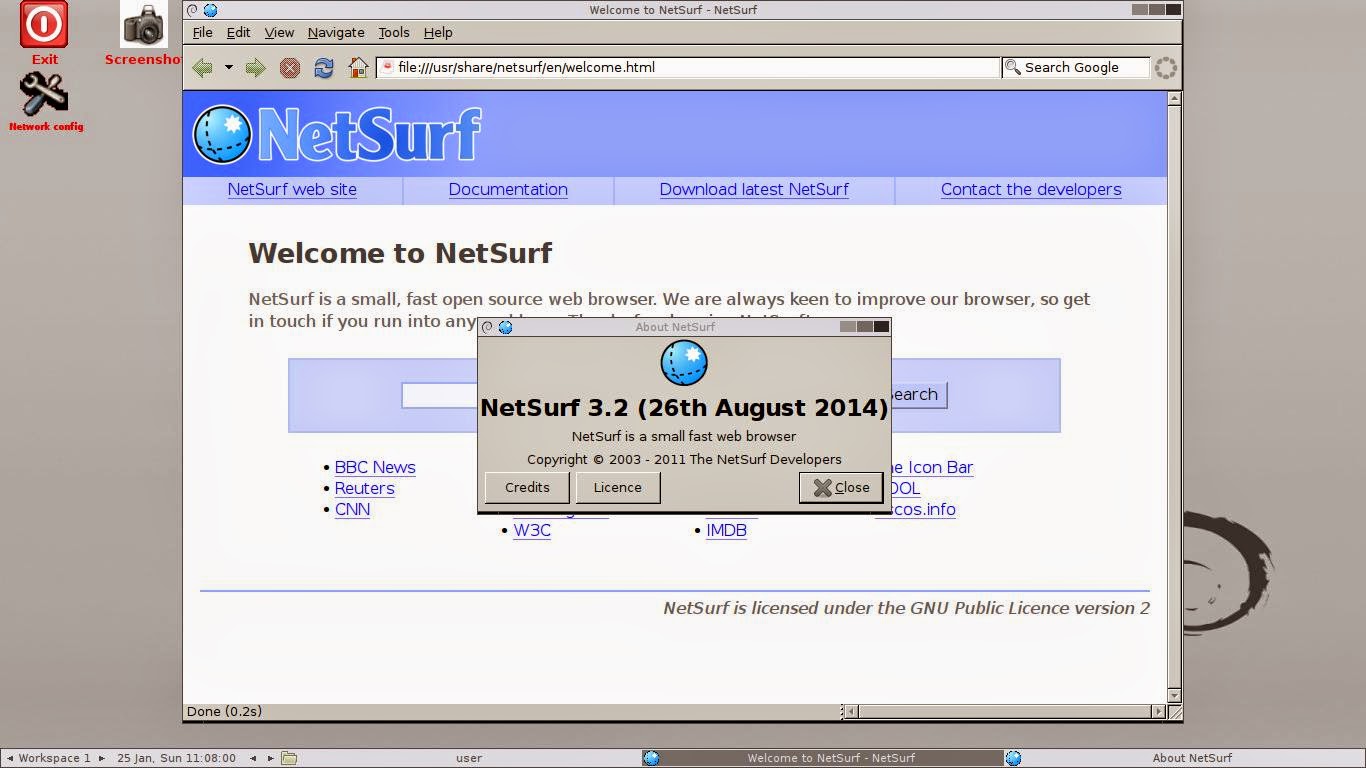Screen dimensions: 1366x768
Task: Click the GNU Public Licence footer text
Action: pyautogui.click(x=906, y=608)
